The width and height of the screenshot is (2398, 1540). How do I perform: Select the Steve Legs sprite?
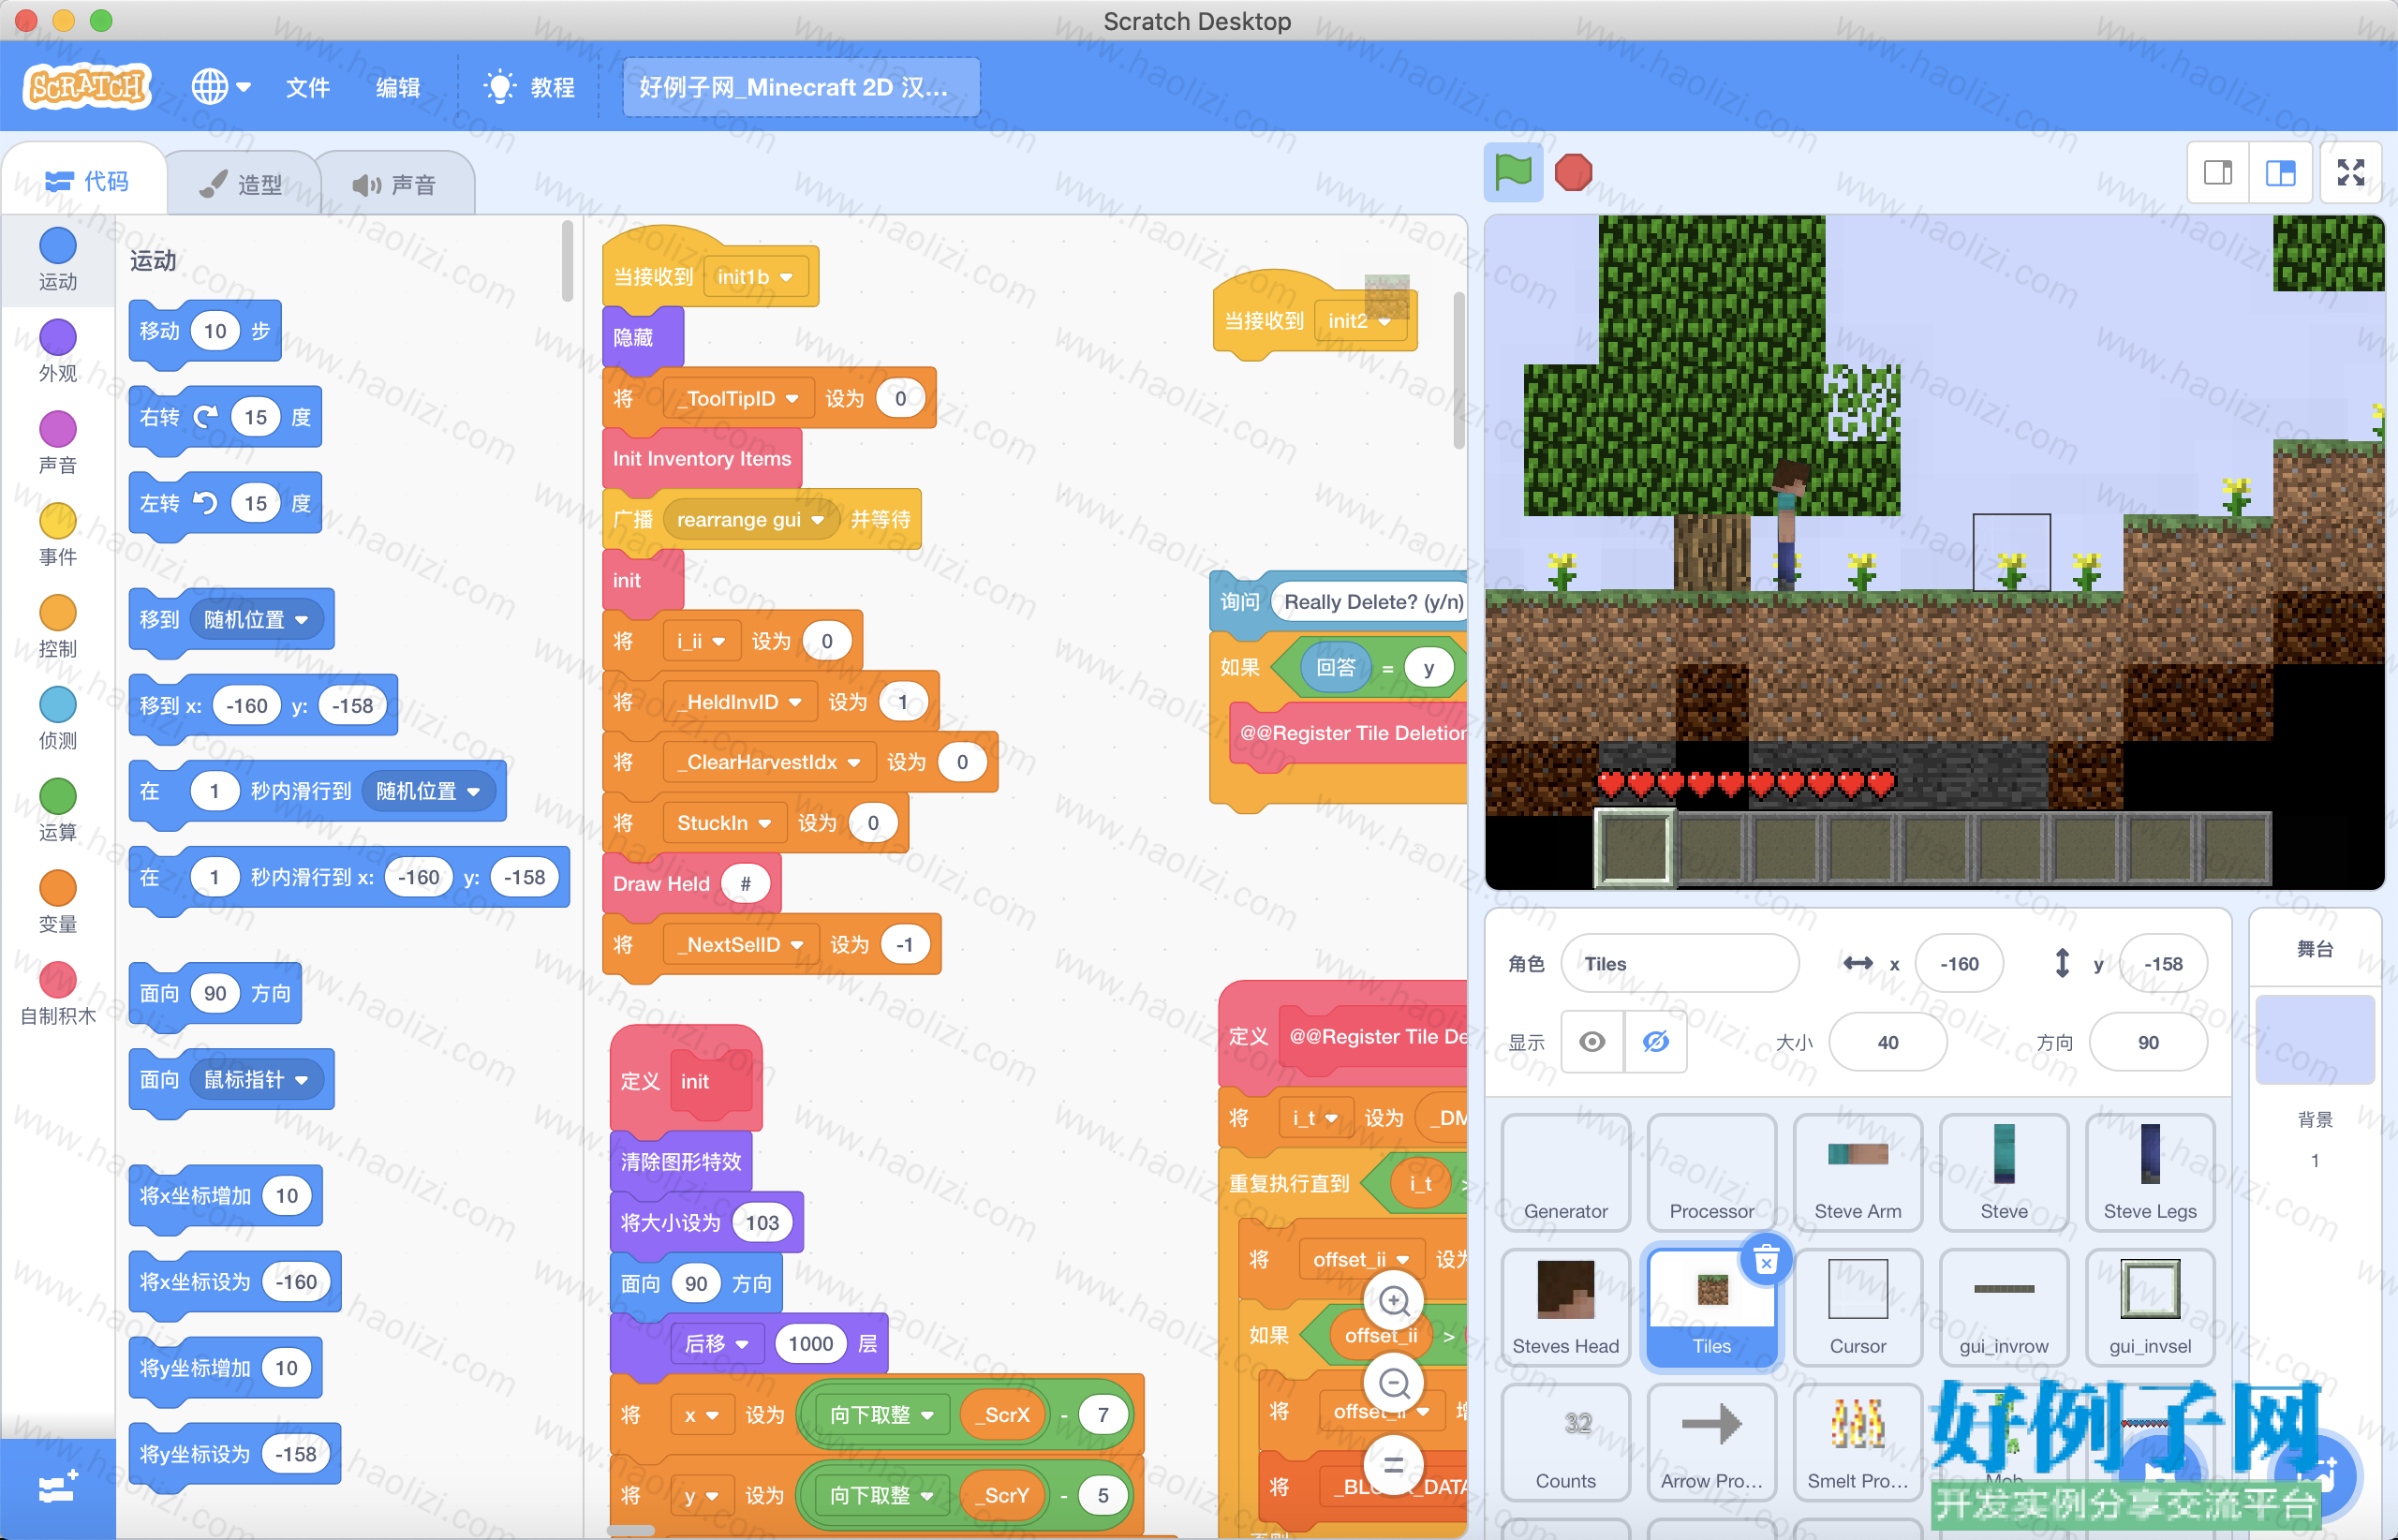(2150, 1172)
